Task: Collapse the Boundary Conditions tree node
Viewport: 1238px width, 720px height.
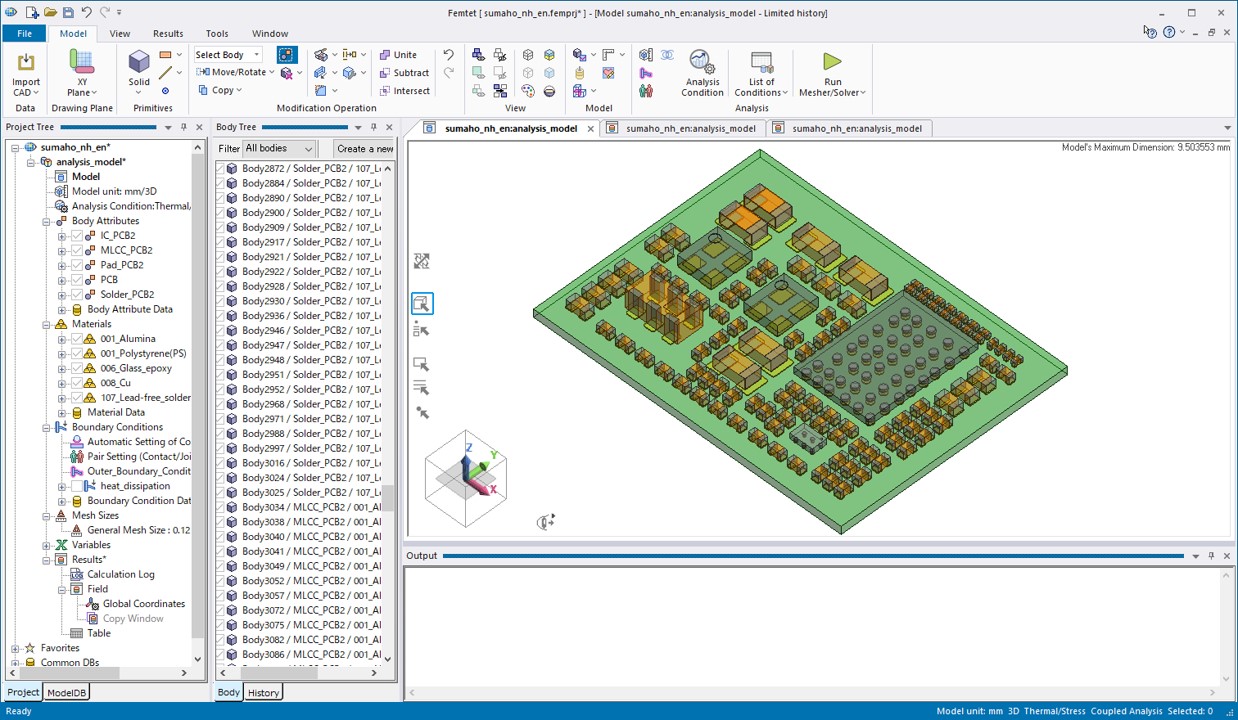Action: 47,427
